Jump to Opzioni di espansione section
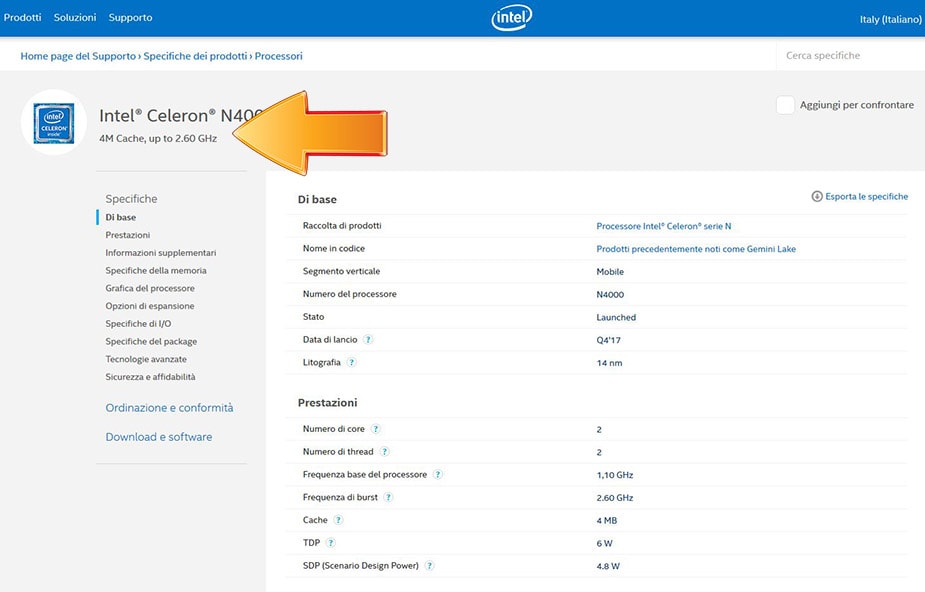 click(150, 305)
